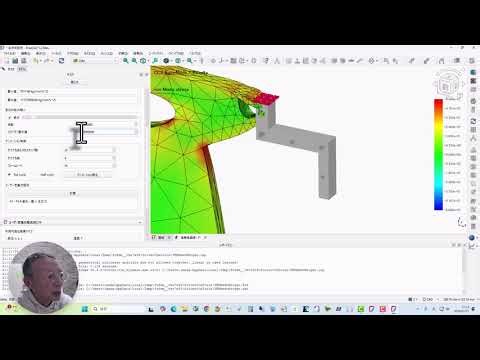
Task: Open the FEM workbench selector dropdown
Action: 95,61
